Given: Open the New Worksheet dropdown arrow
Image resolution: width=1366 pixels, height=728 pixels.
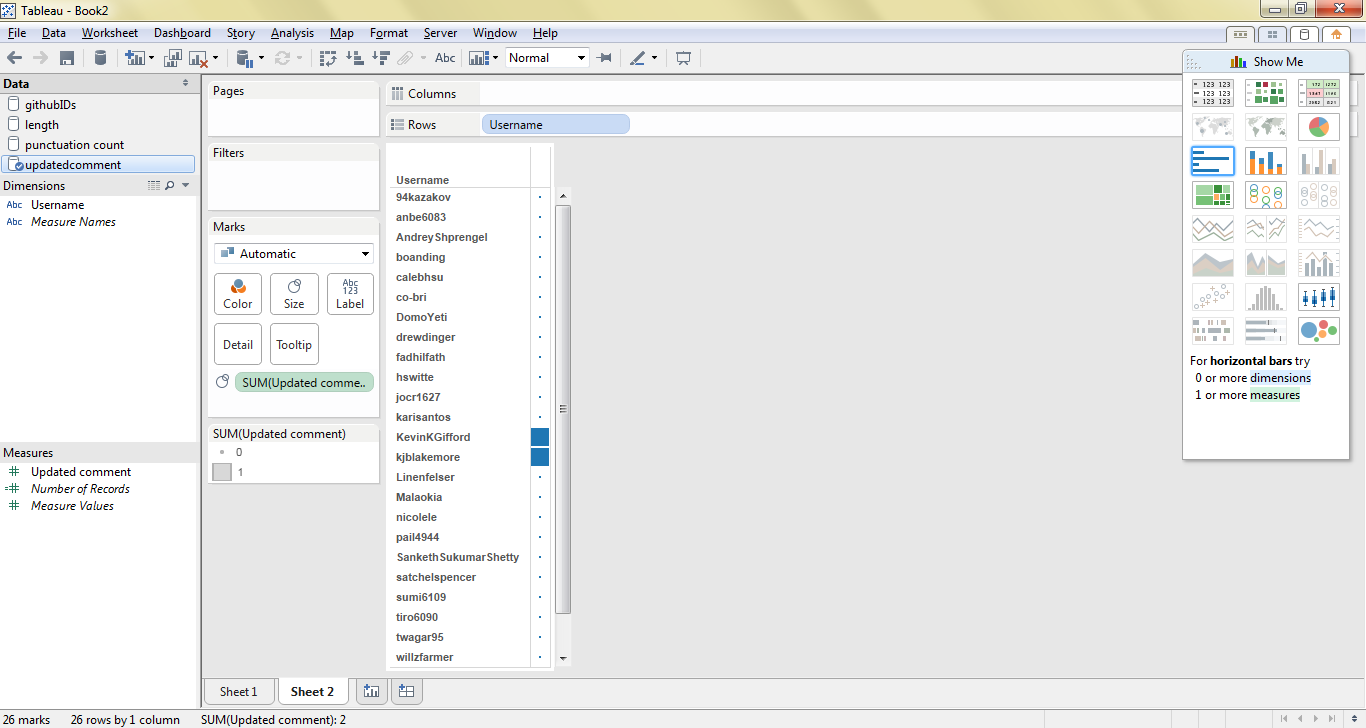Looking at the screenshot, I should click(x=152, y=58).
